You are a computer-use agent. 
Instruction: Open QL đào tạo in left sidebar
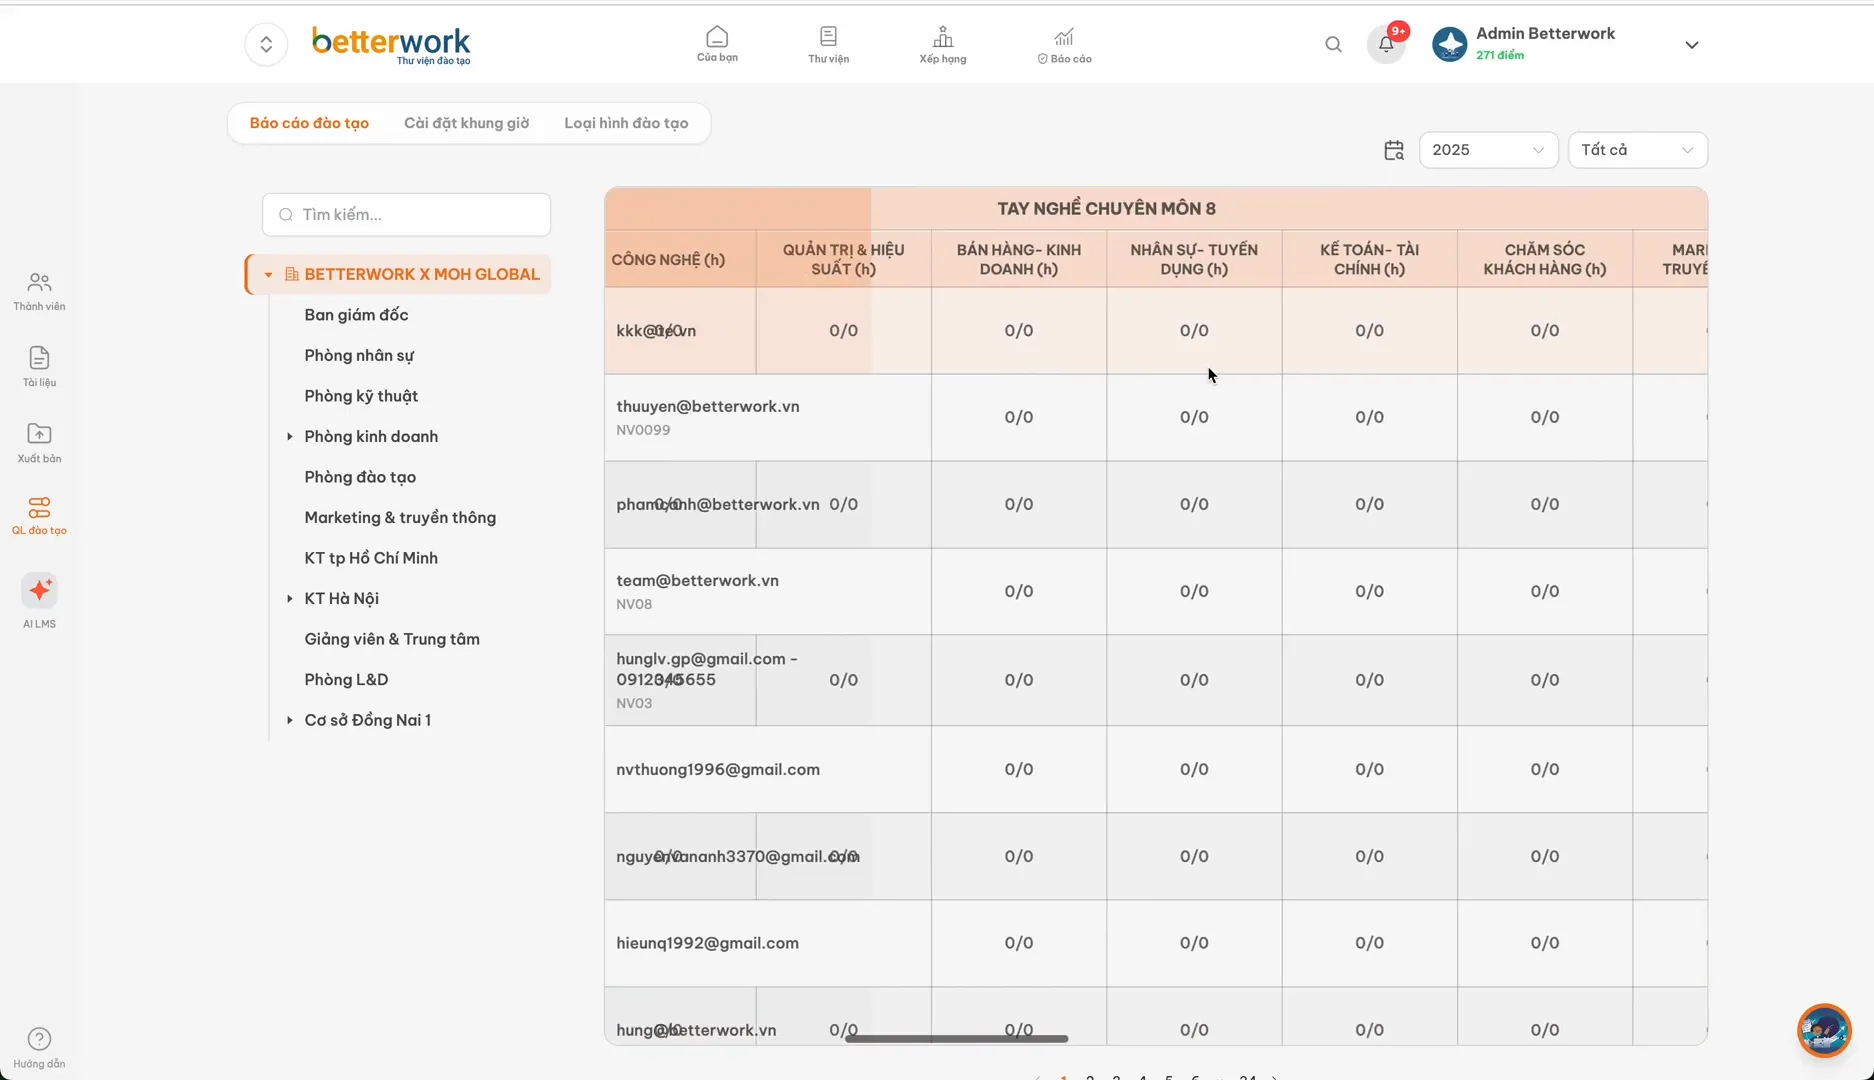point(39,516)
